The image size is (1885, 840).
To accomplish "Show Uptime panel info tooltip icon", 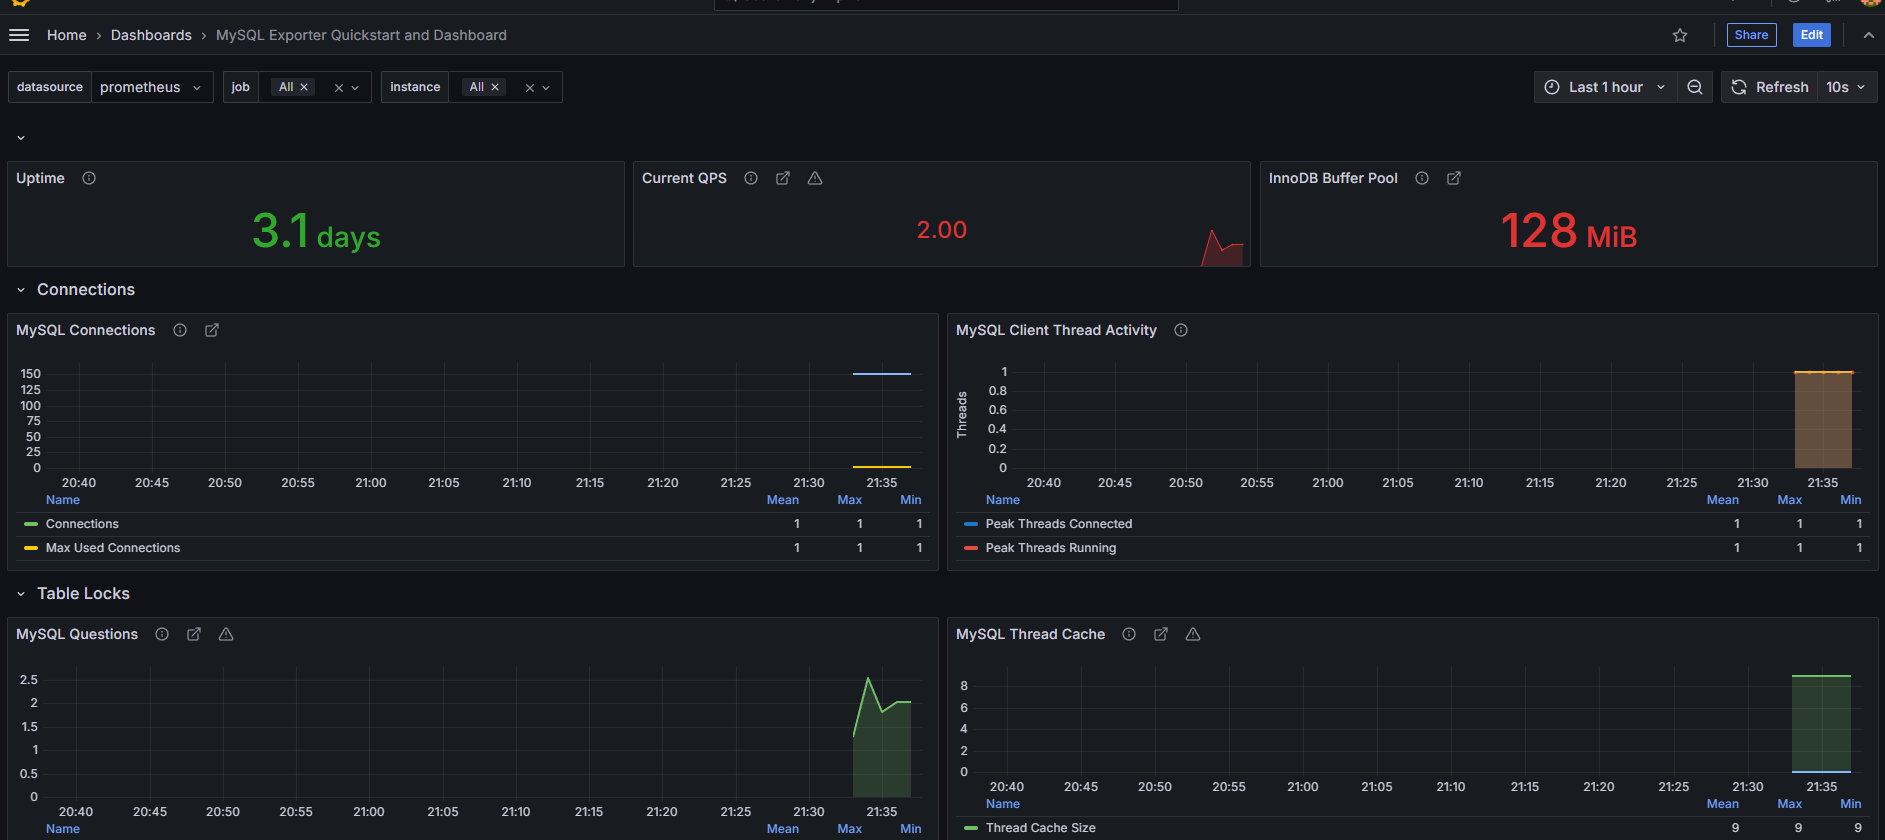I will (89, 178).
